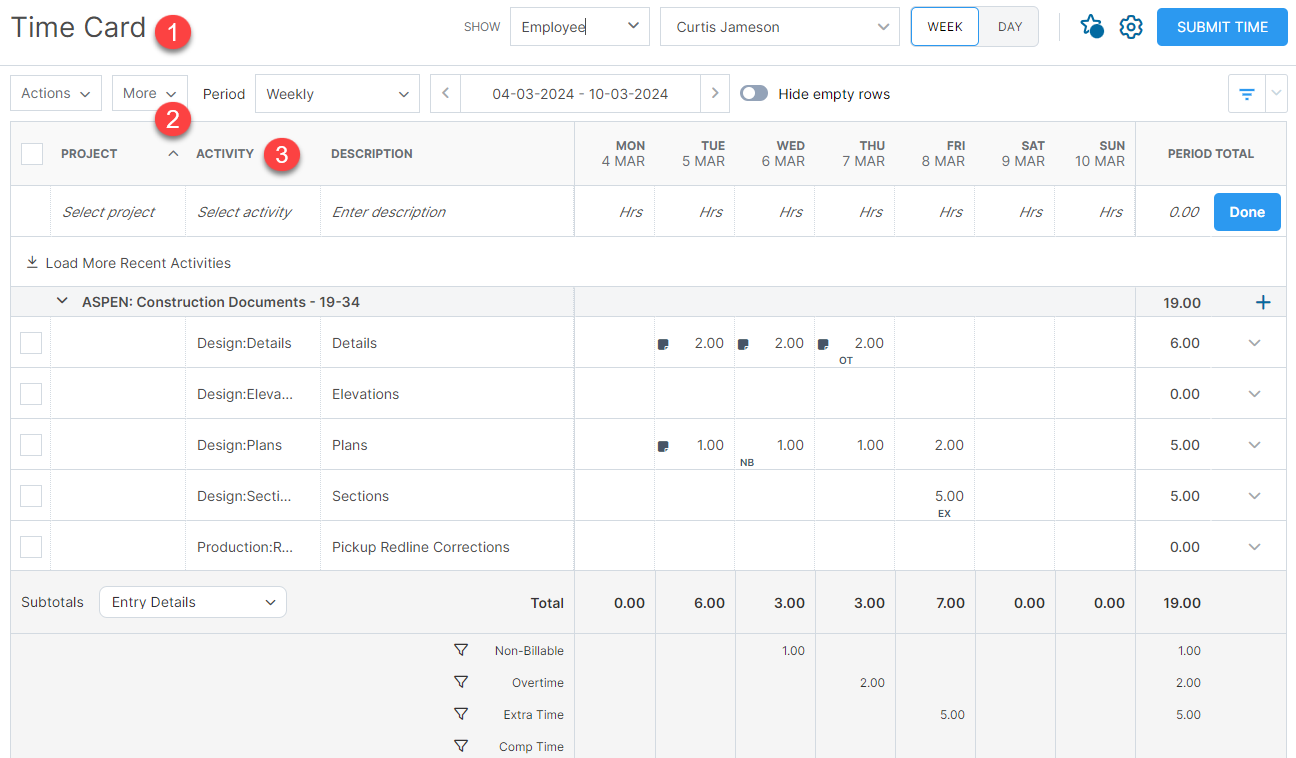The image size is (1296, 758).
Task: Click the Enter description field
Action: (x=446, y=212)
